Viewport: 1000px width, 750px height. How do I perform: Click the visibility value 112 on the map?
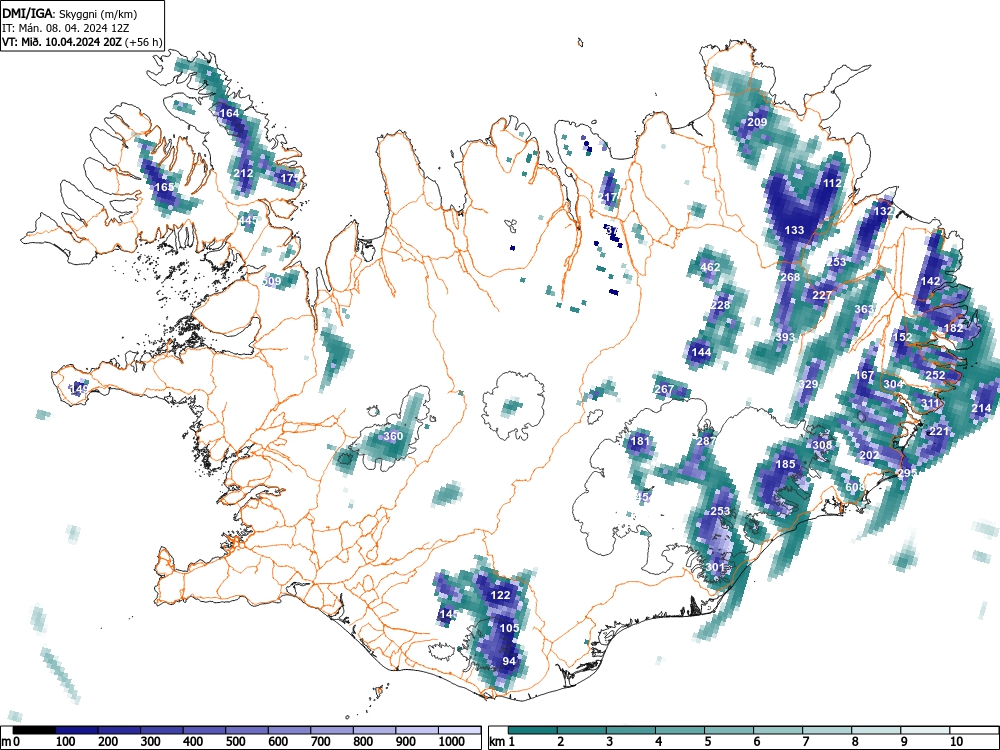(832, 183)
